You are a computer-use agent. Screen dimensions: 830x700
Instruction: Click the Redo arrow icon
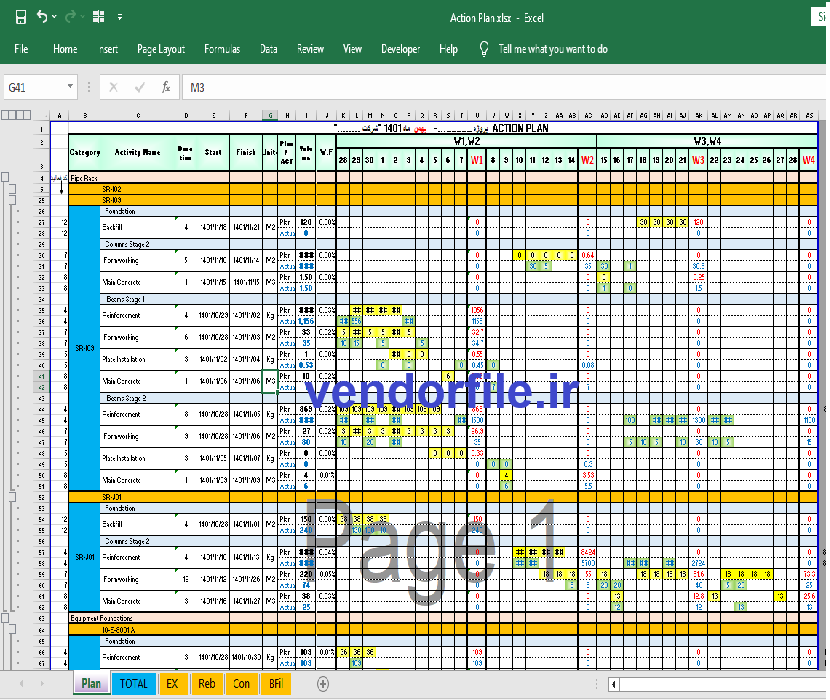[x=70, y=17]
